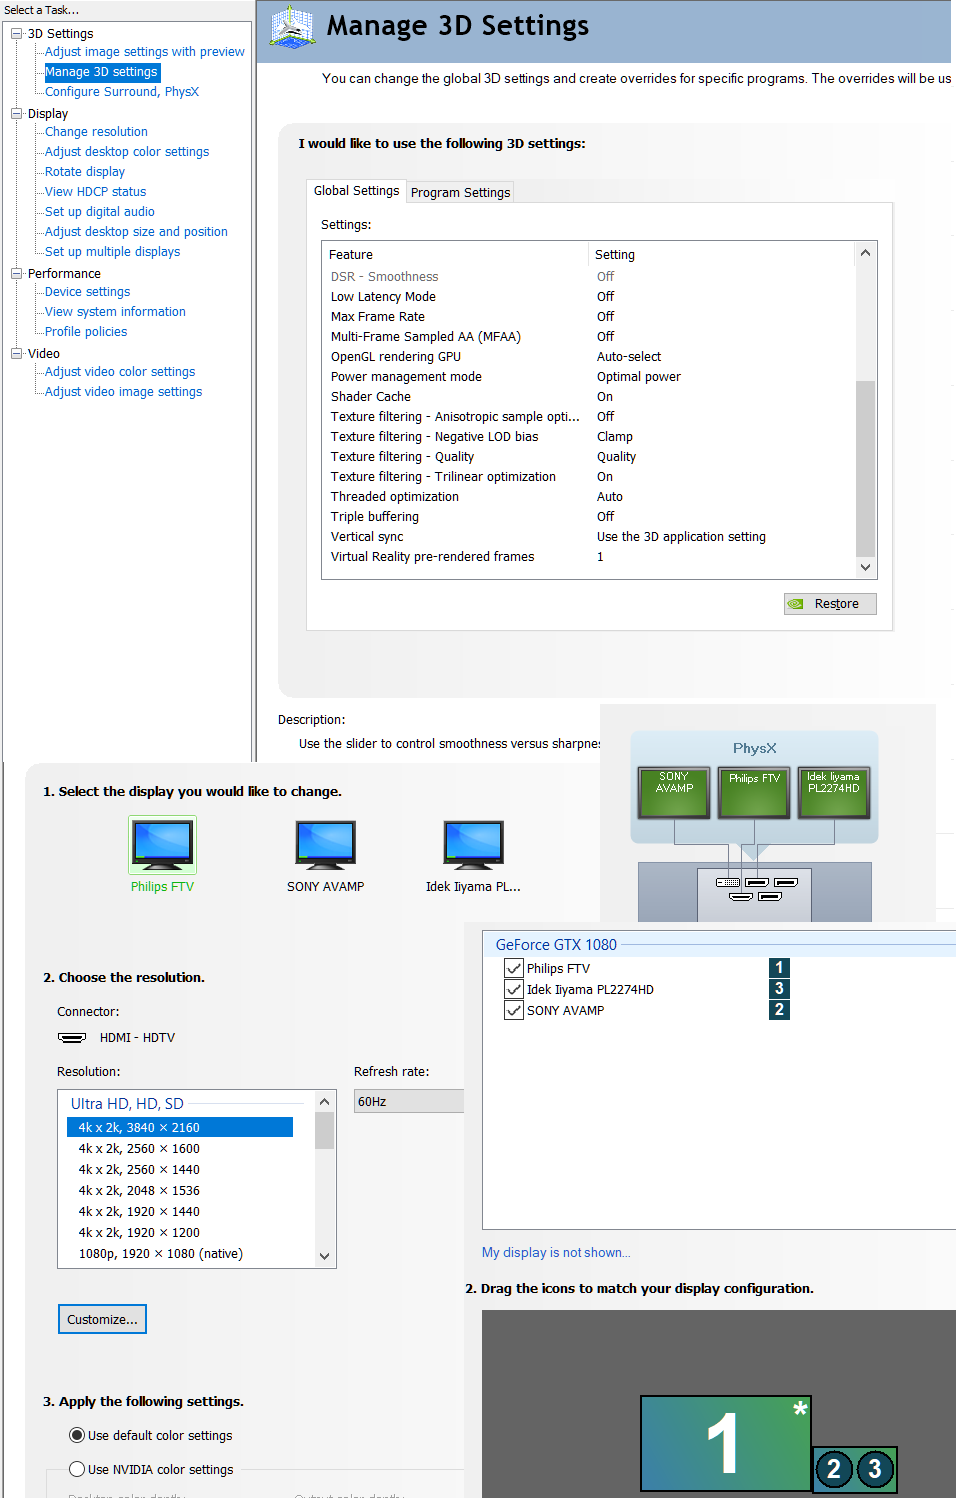Screen dimensions: 956x1498
Task: Select the Idek Iiyama monitor icon
Action: (x=474, y=845)
